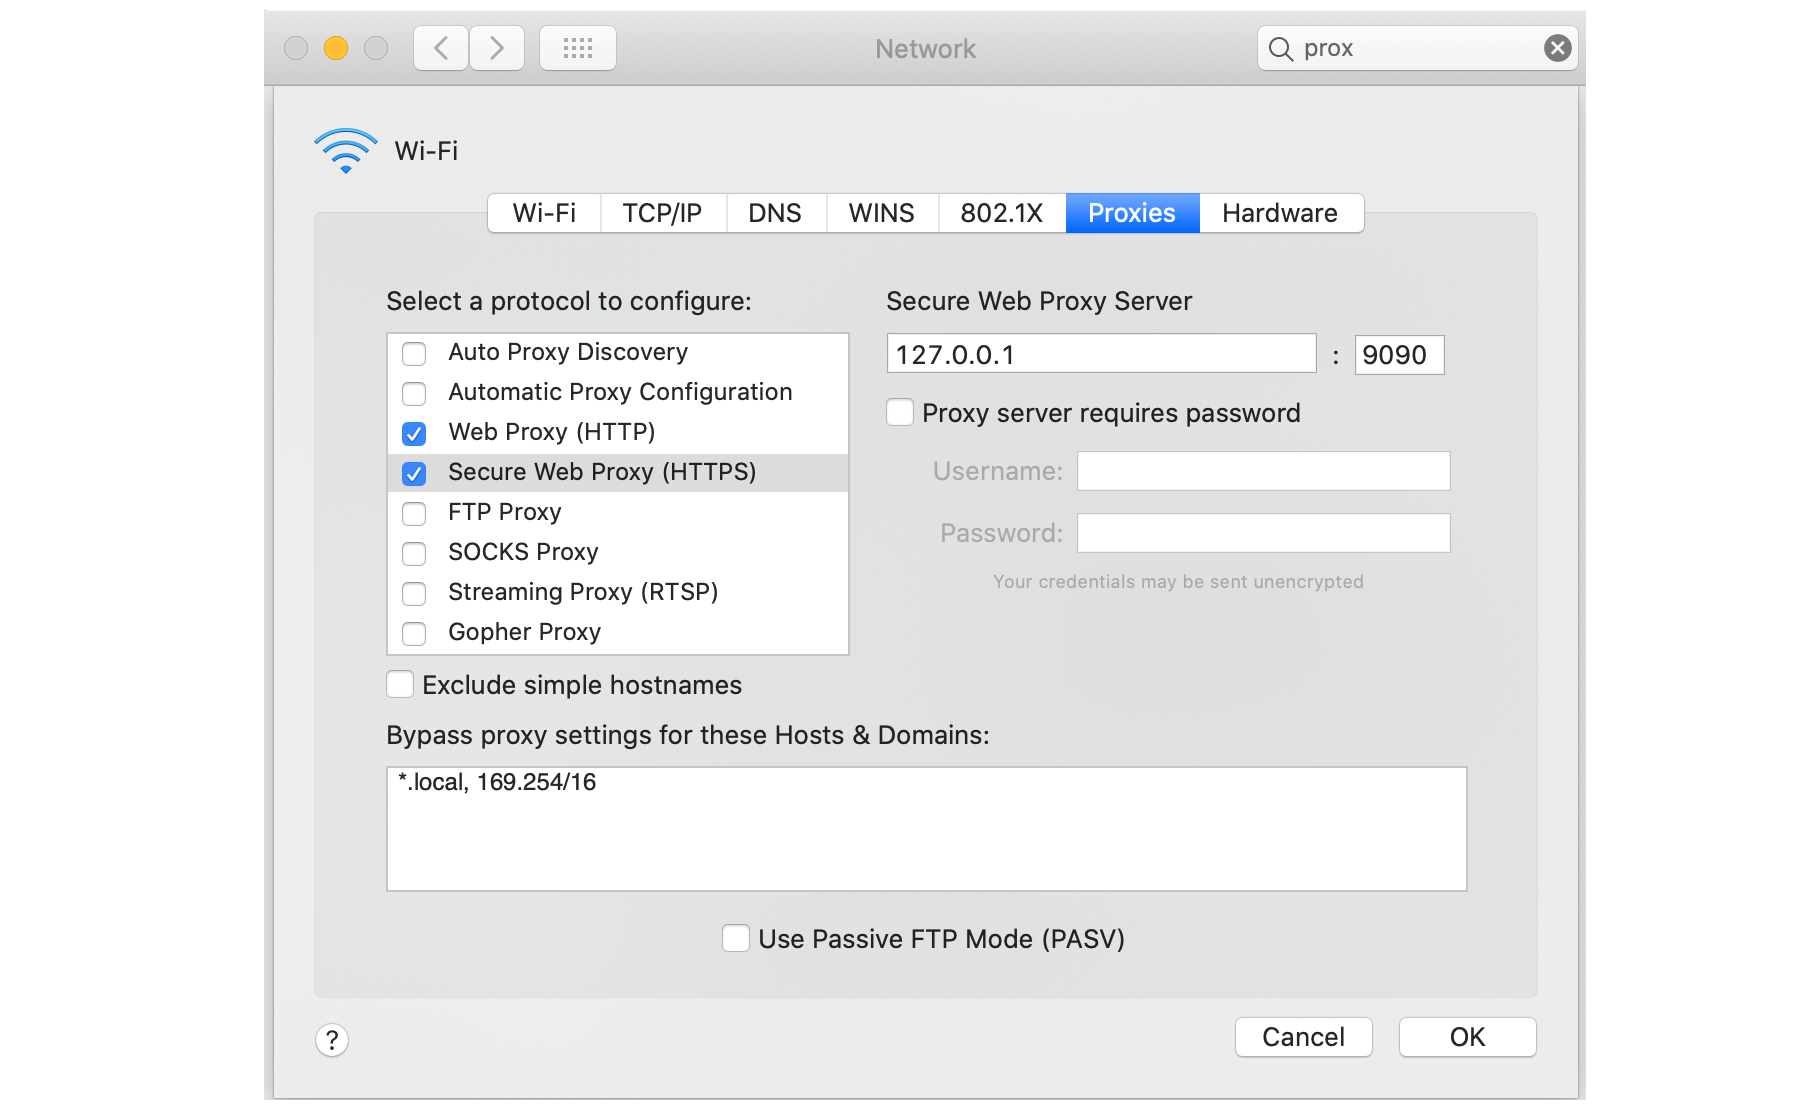Click the back navigation arrow
1800x1104 pixels.
click(441, 48)
